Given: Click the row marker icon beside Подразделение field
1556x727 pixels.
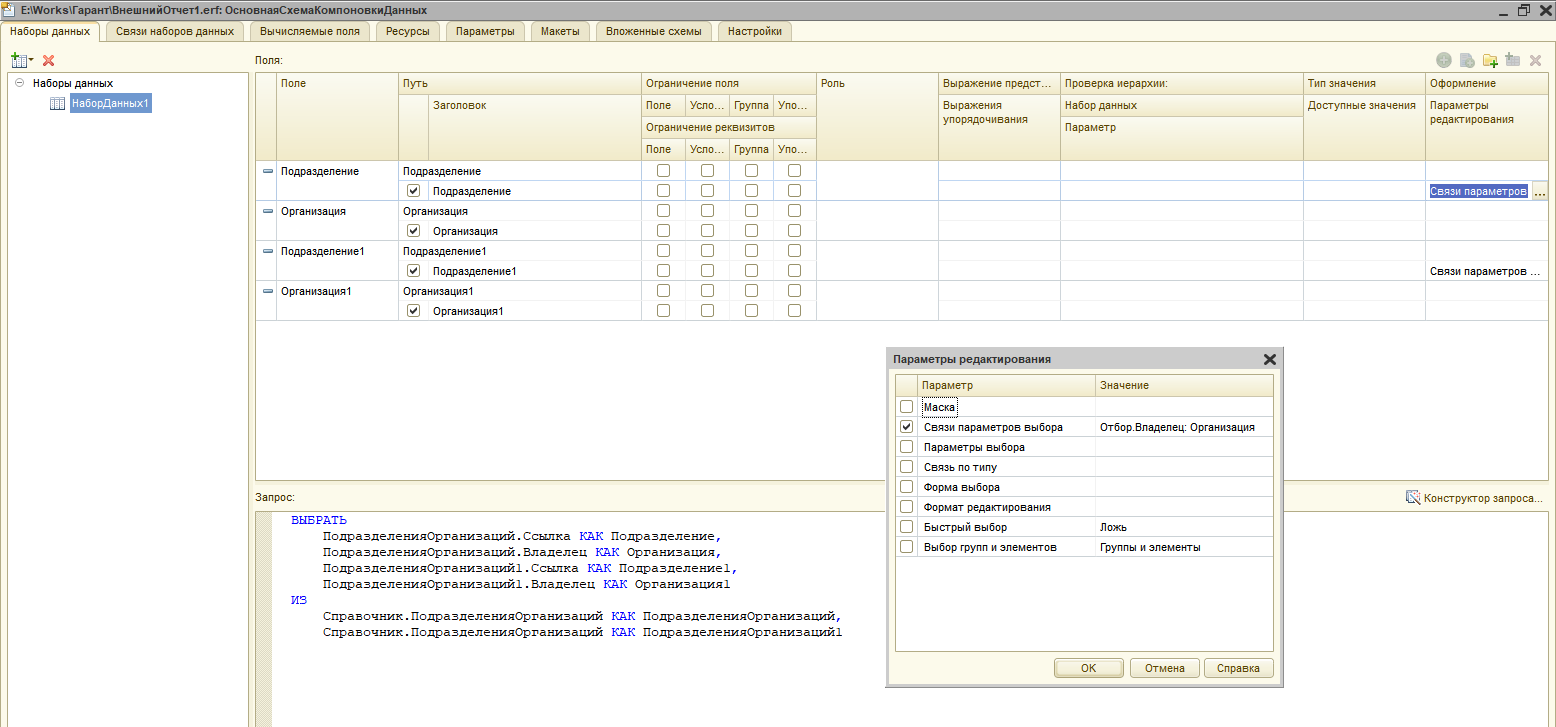Looking at the screenshot, I should tap(267, 171).
